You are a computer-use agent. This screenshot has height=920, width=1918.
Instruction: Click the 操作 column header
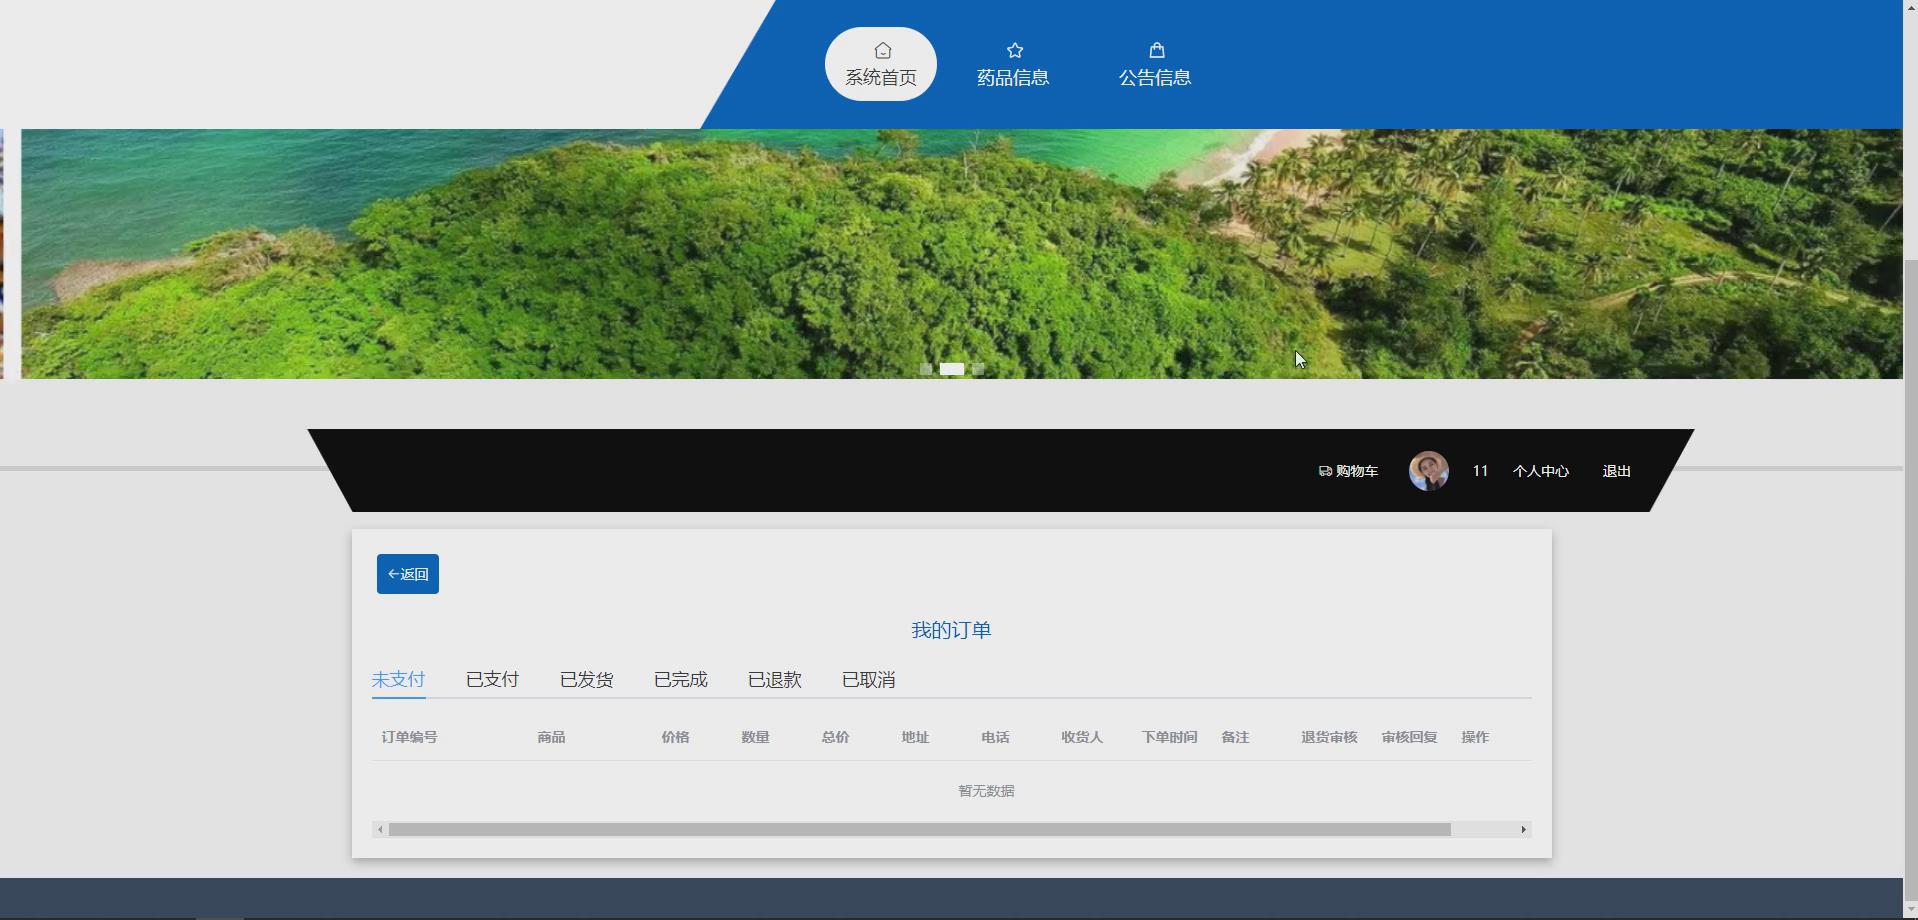(x=1475, y=737)
